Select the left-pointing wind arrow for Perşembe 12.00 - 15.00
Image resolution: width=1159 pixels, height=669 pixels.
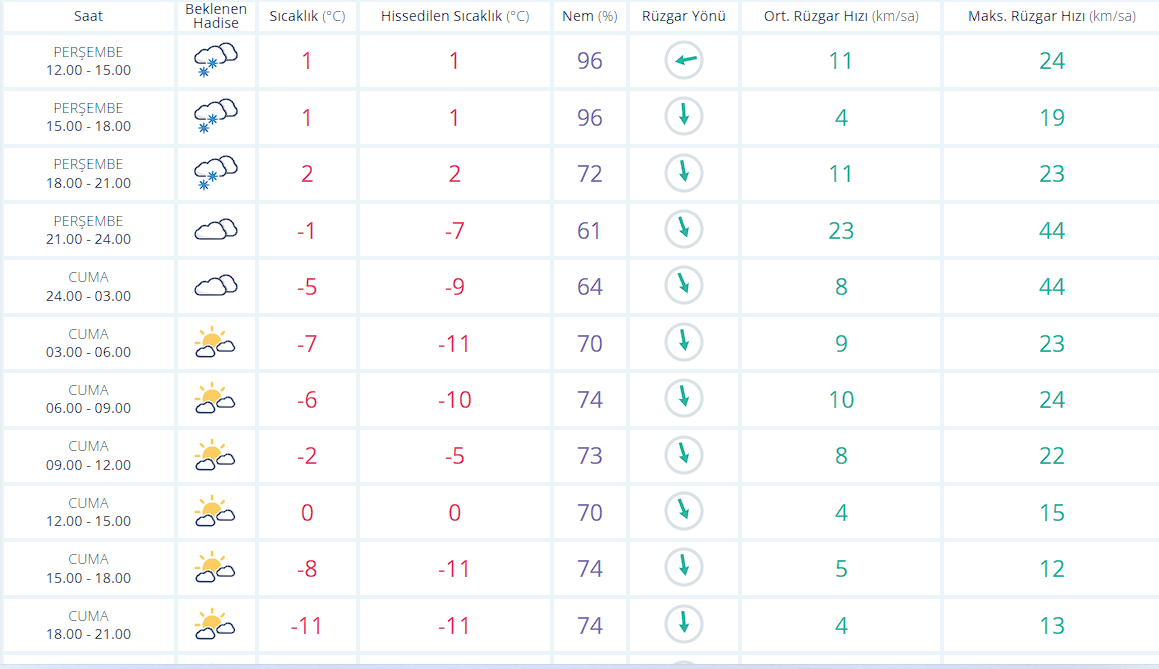(x=684, y=61)
